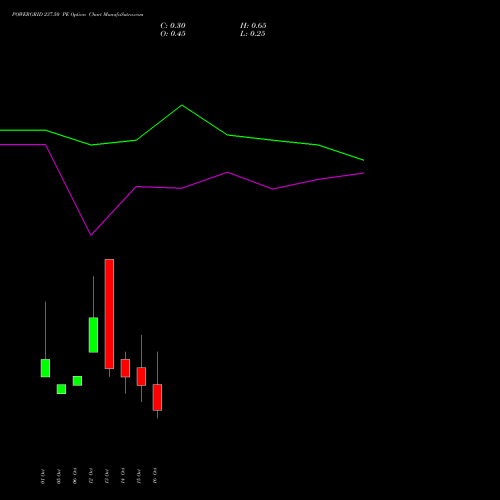Click the open value O: 0.45

pos(173,34)
